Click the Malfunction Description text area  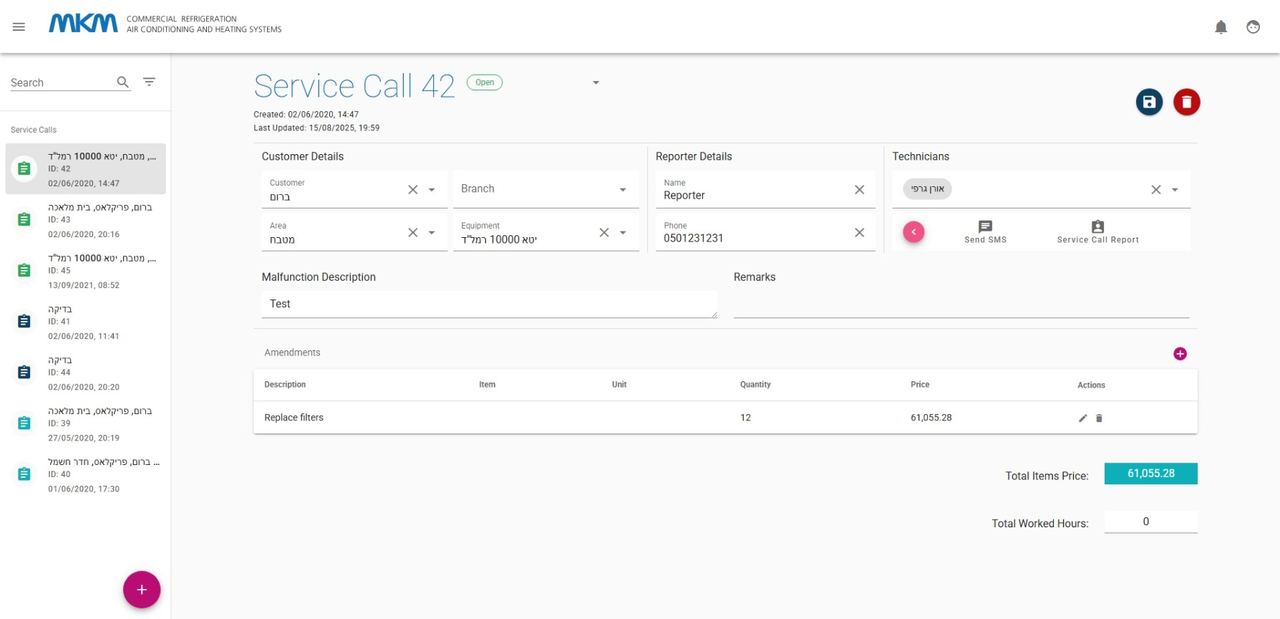pos(489,304)
